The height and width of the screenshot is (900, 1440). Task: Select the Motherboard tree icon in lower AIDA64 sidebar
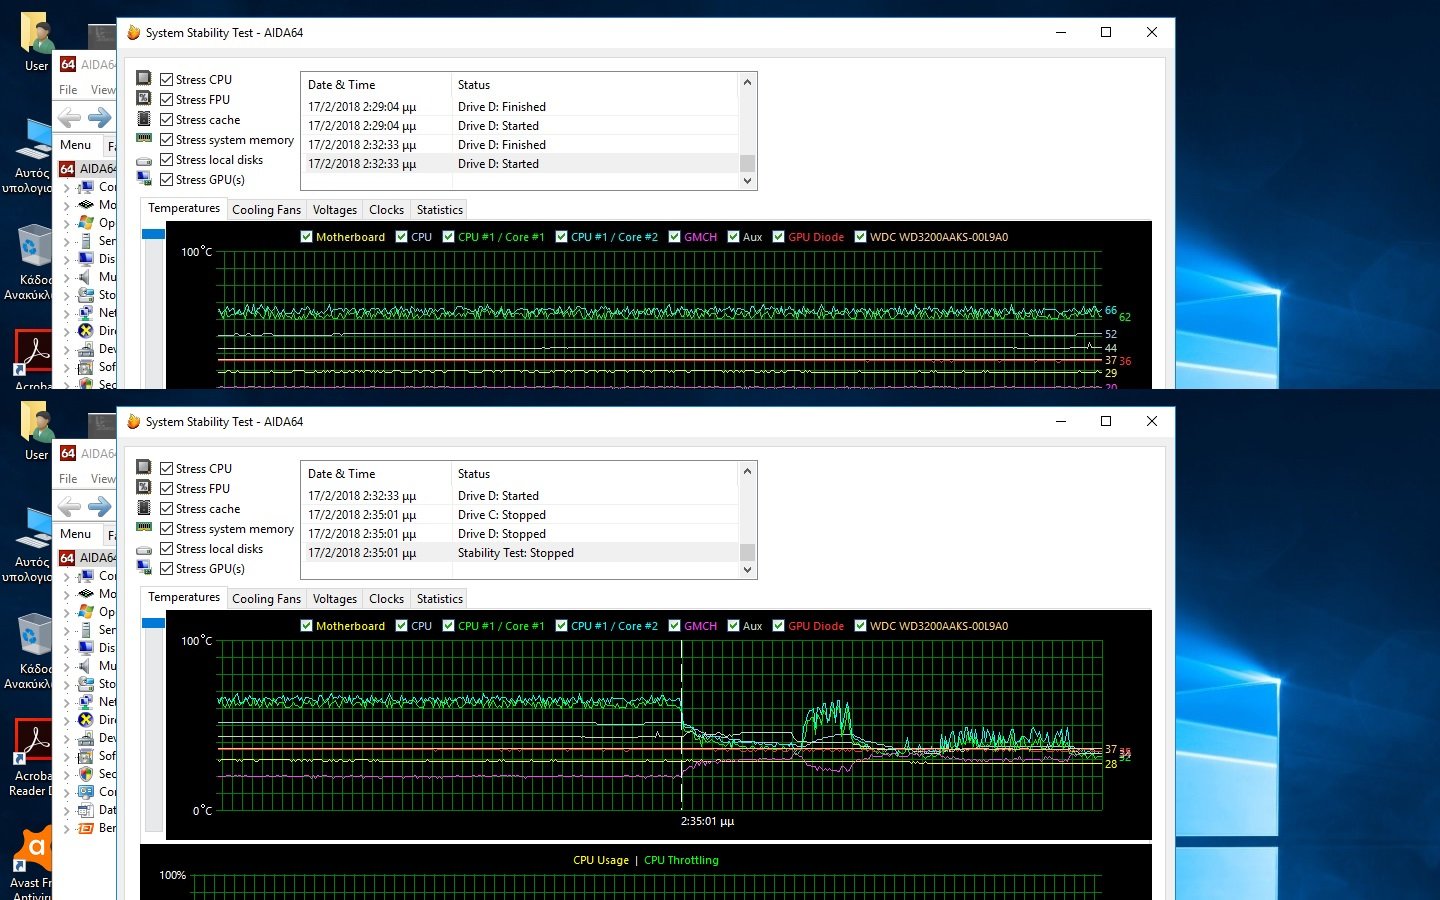(86, 594)
